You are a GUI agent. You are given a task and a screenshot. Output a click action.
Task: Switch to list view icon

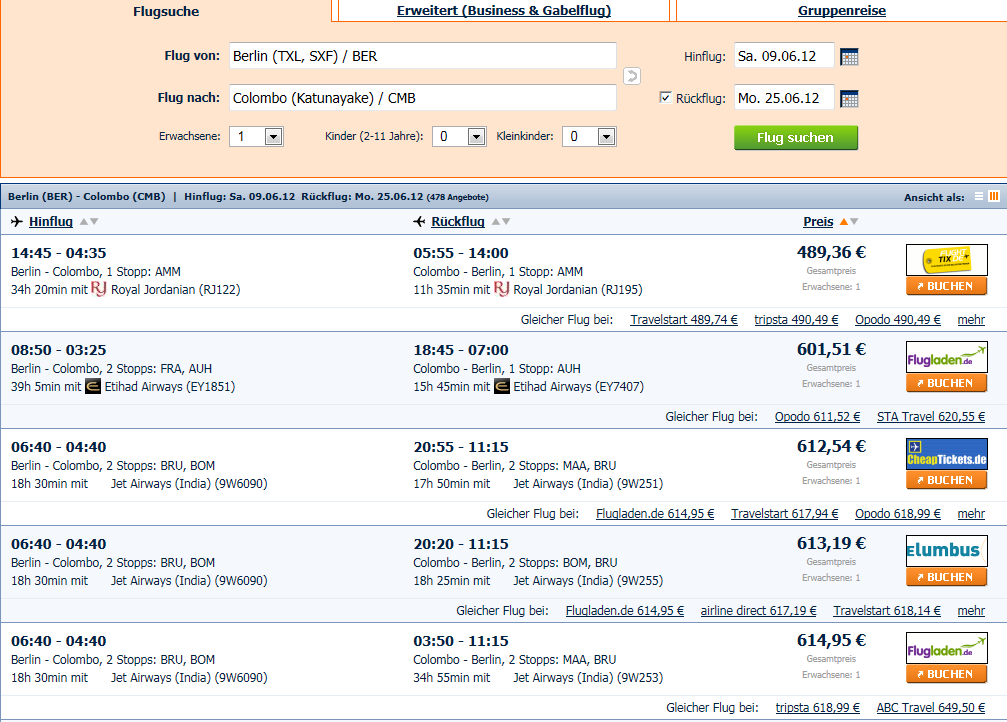[x=979, y=197]
